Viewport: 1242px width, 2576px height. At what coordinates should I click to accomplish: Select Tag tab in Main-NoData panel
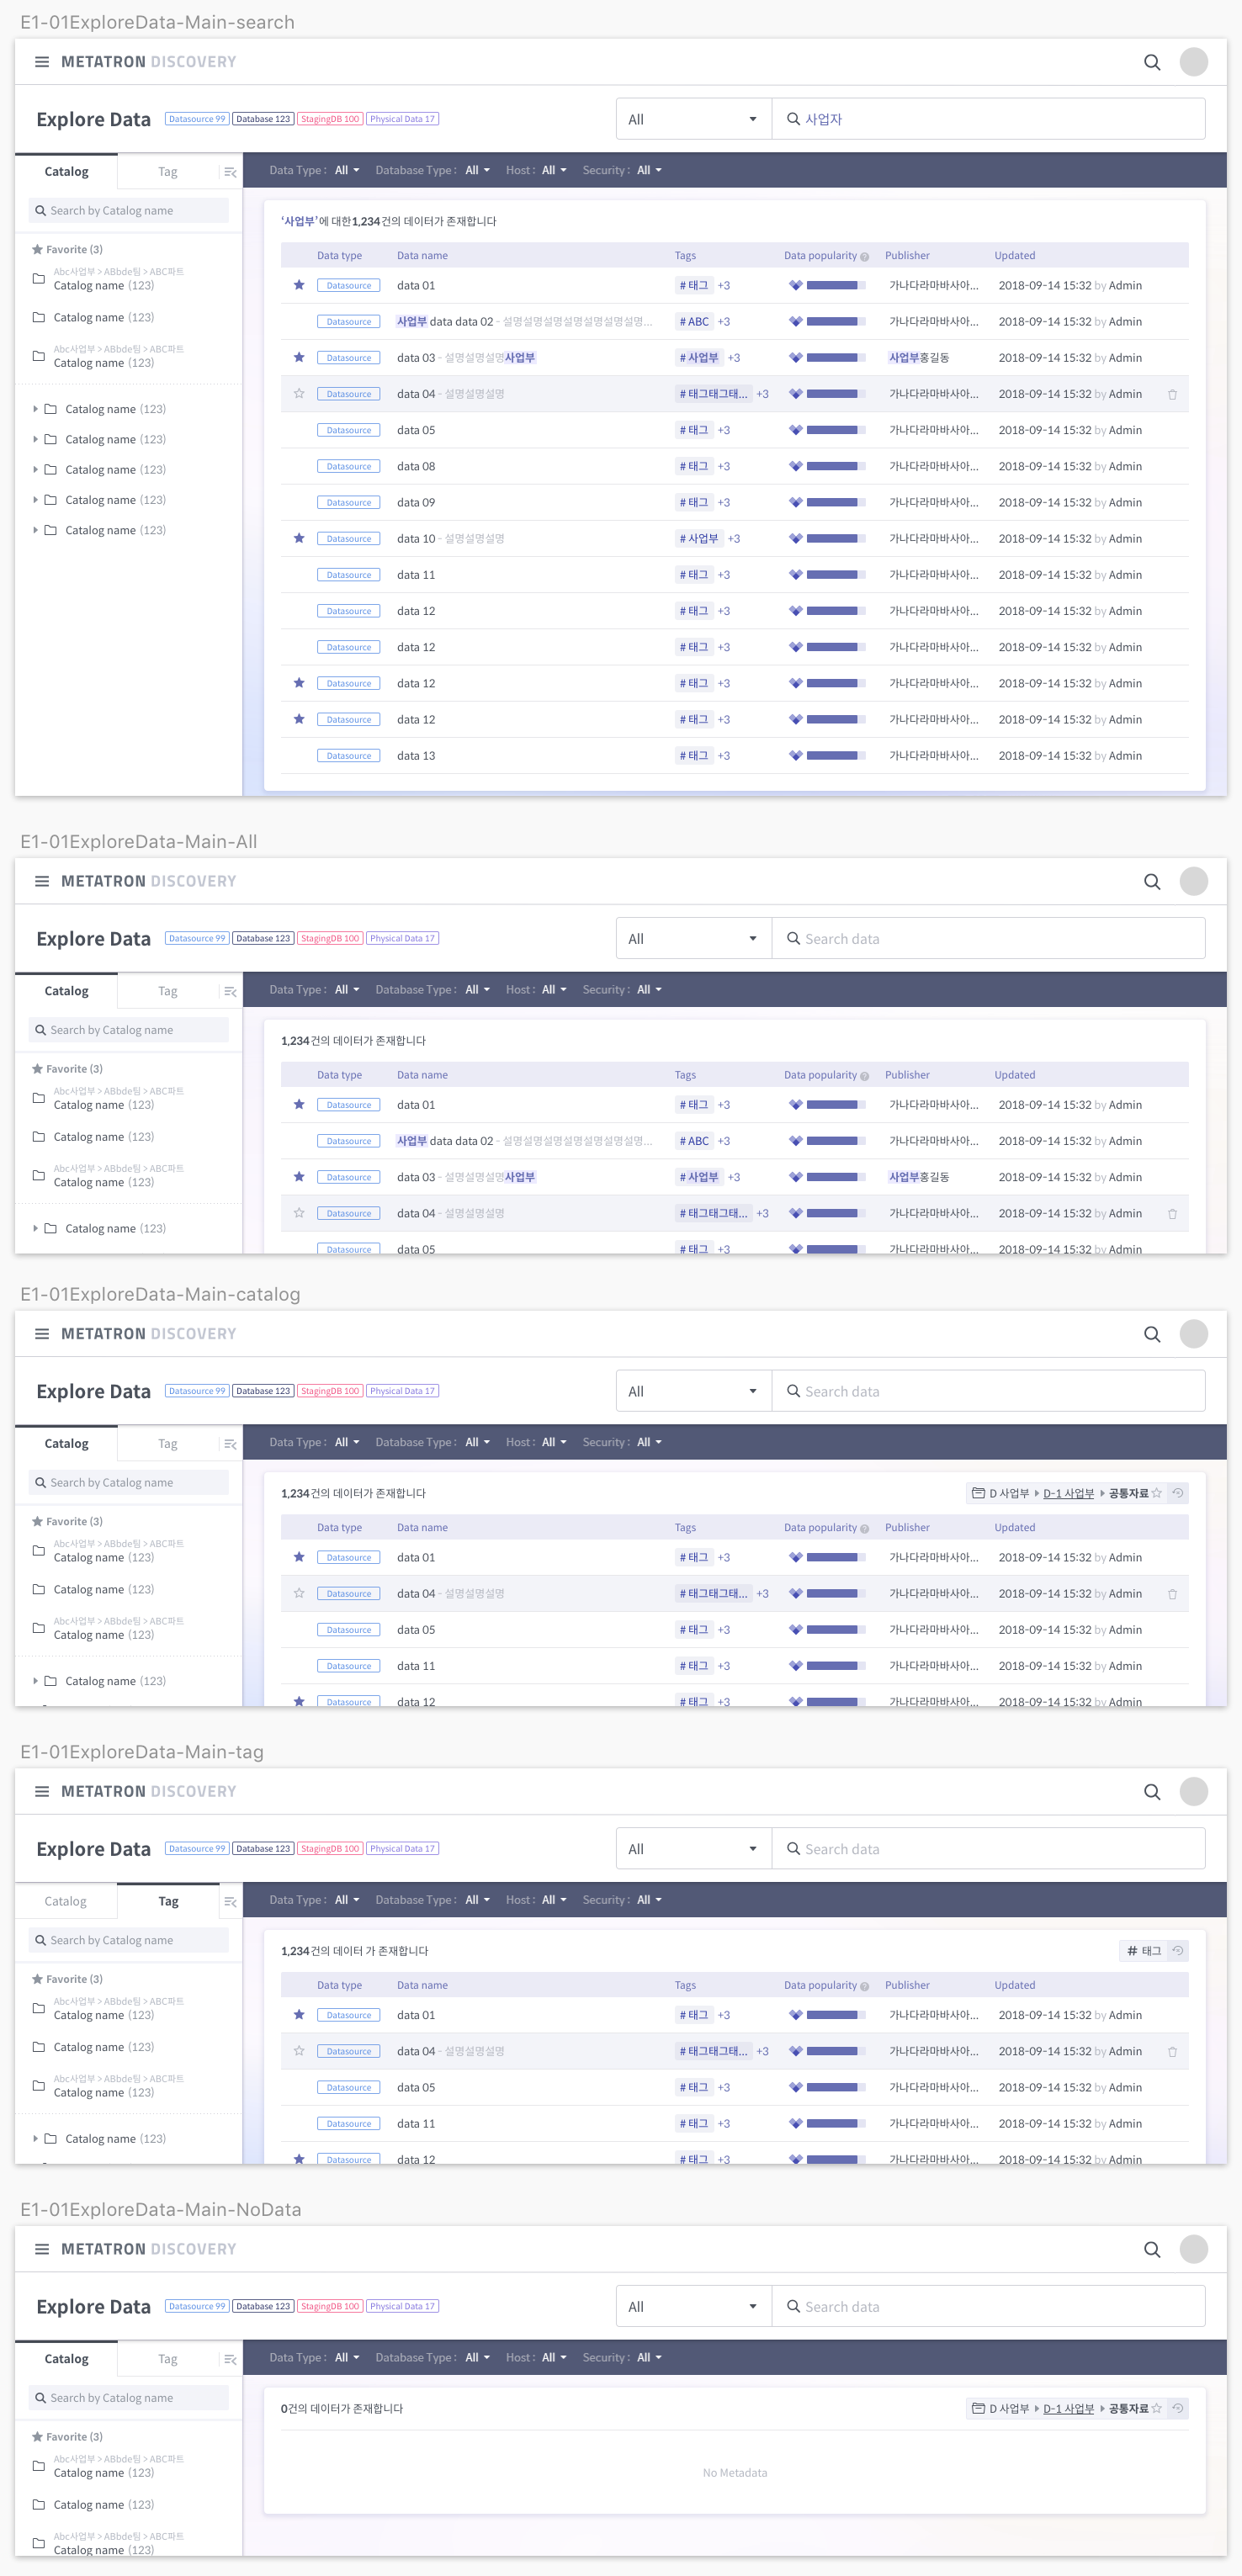168,2359
